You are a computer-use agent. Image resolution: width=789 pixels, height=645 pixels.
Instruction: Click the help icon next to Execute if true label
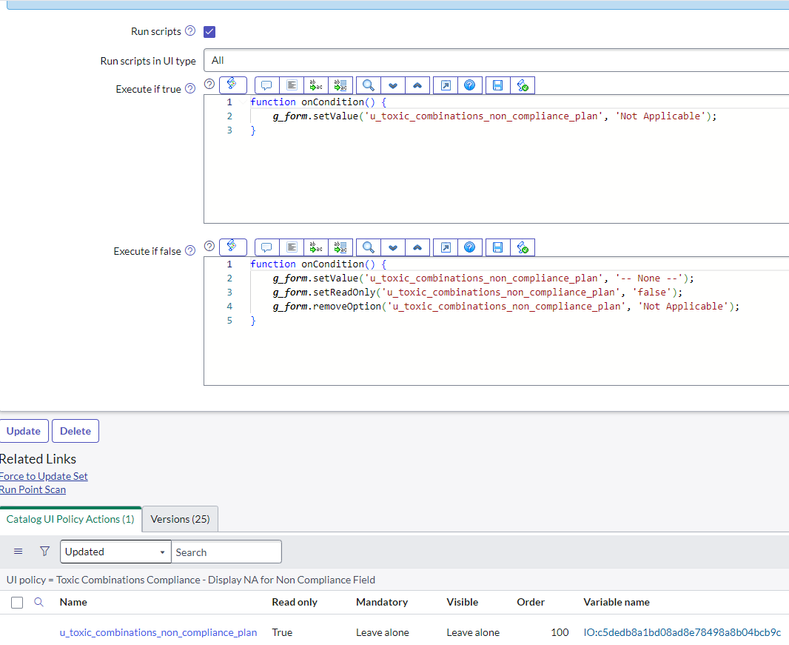coord(190,89)
